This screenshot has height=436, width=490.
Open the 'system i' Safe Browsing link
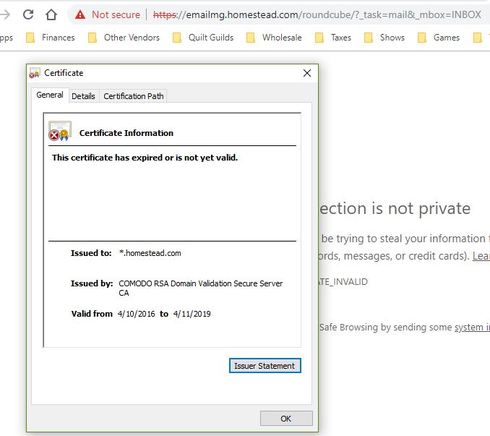tap(472, 327)
